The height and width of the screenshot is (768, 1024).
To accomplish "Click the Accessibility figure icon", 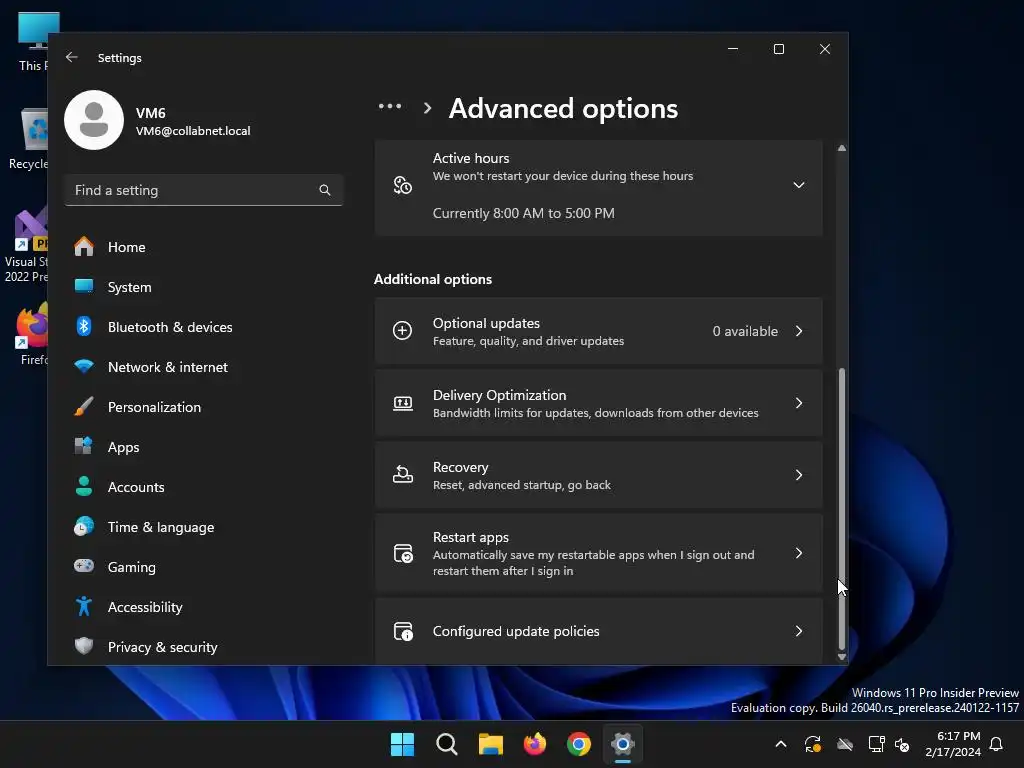I will (84, 606).
